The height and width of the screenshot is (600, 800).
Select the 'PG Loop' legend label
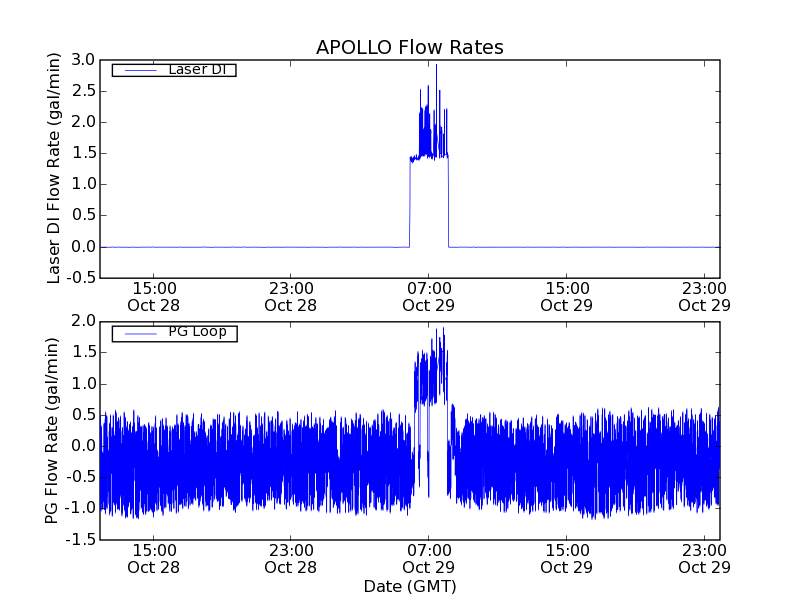tap(197, 332)
